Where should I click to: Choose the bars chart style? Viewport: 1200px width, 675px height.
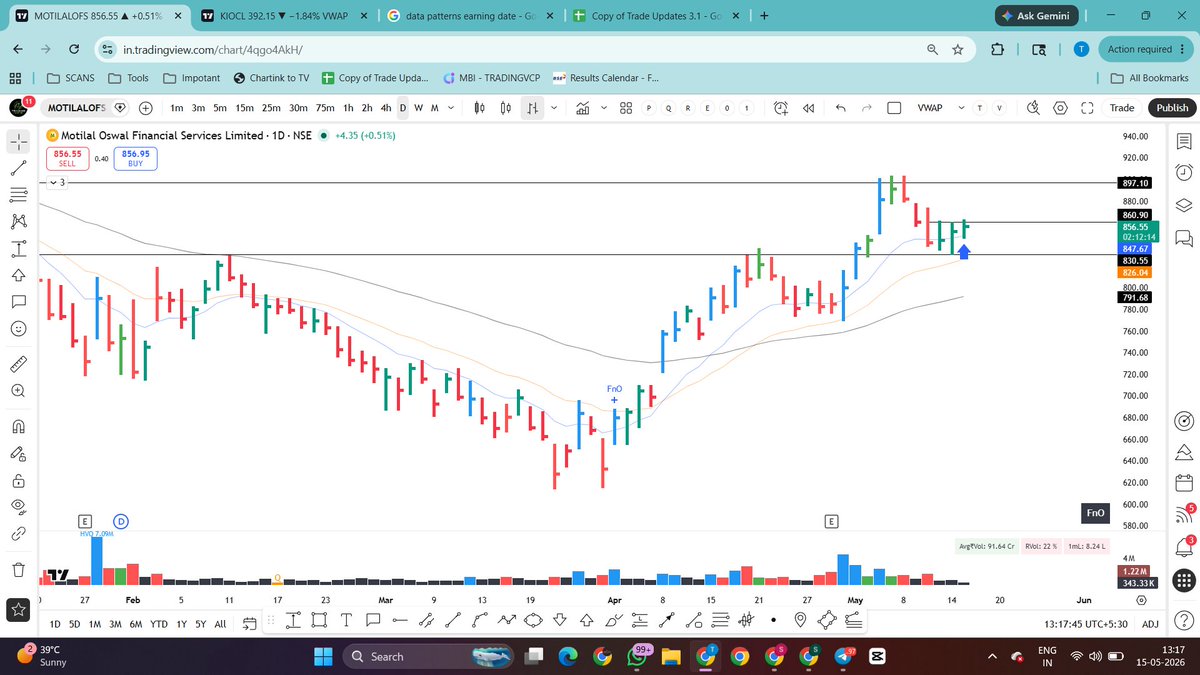pyautogui.click(x=534, y=108)
